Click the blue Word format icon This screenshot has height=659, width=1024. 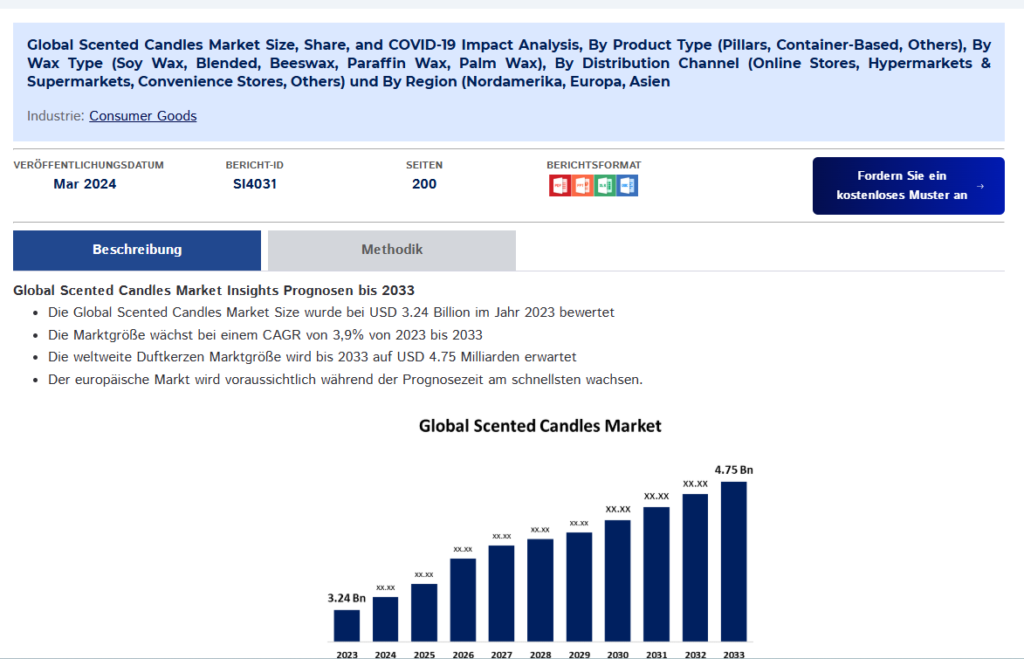click(627, 185)
